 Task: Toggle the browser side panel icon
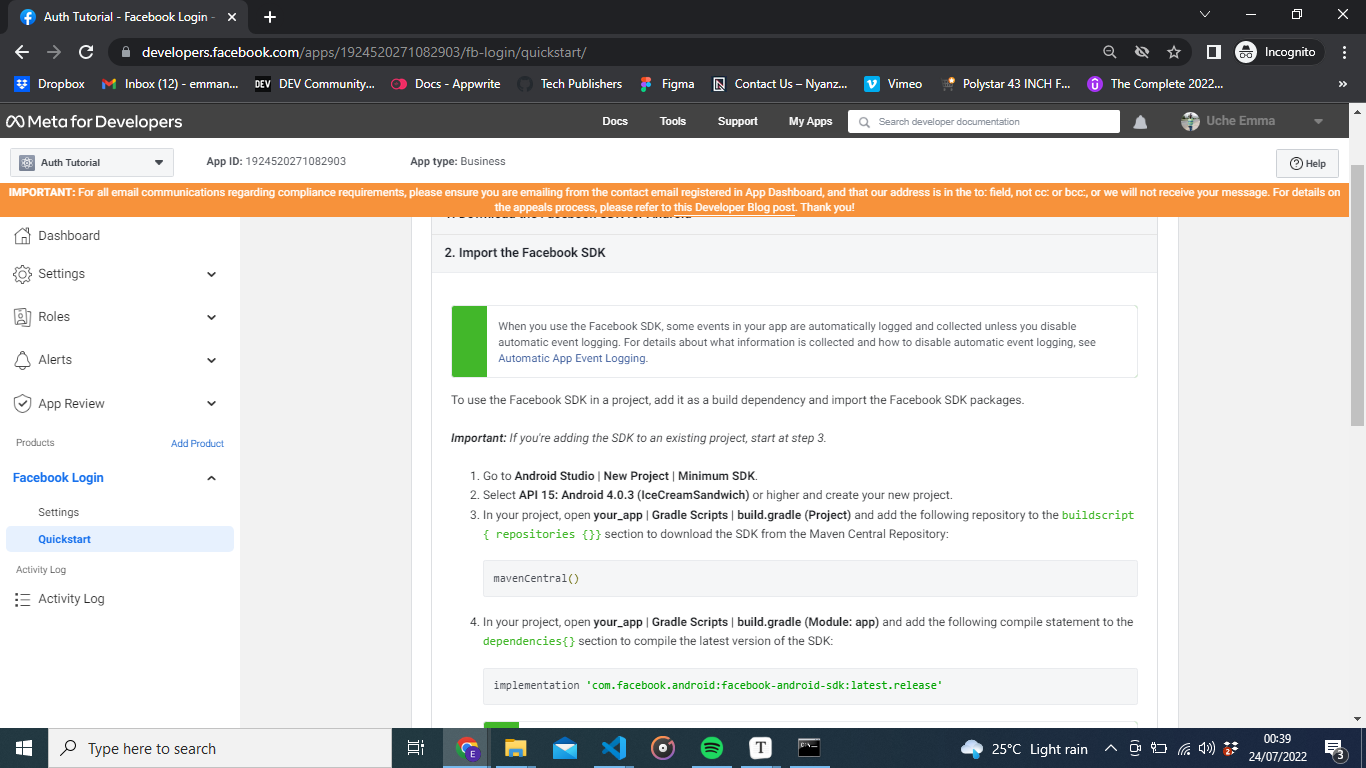pyautogui.click(x=1213, y=52)
